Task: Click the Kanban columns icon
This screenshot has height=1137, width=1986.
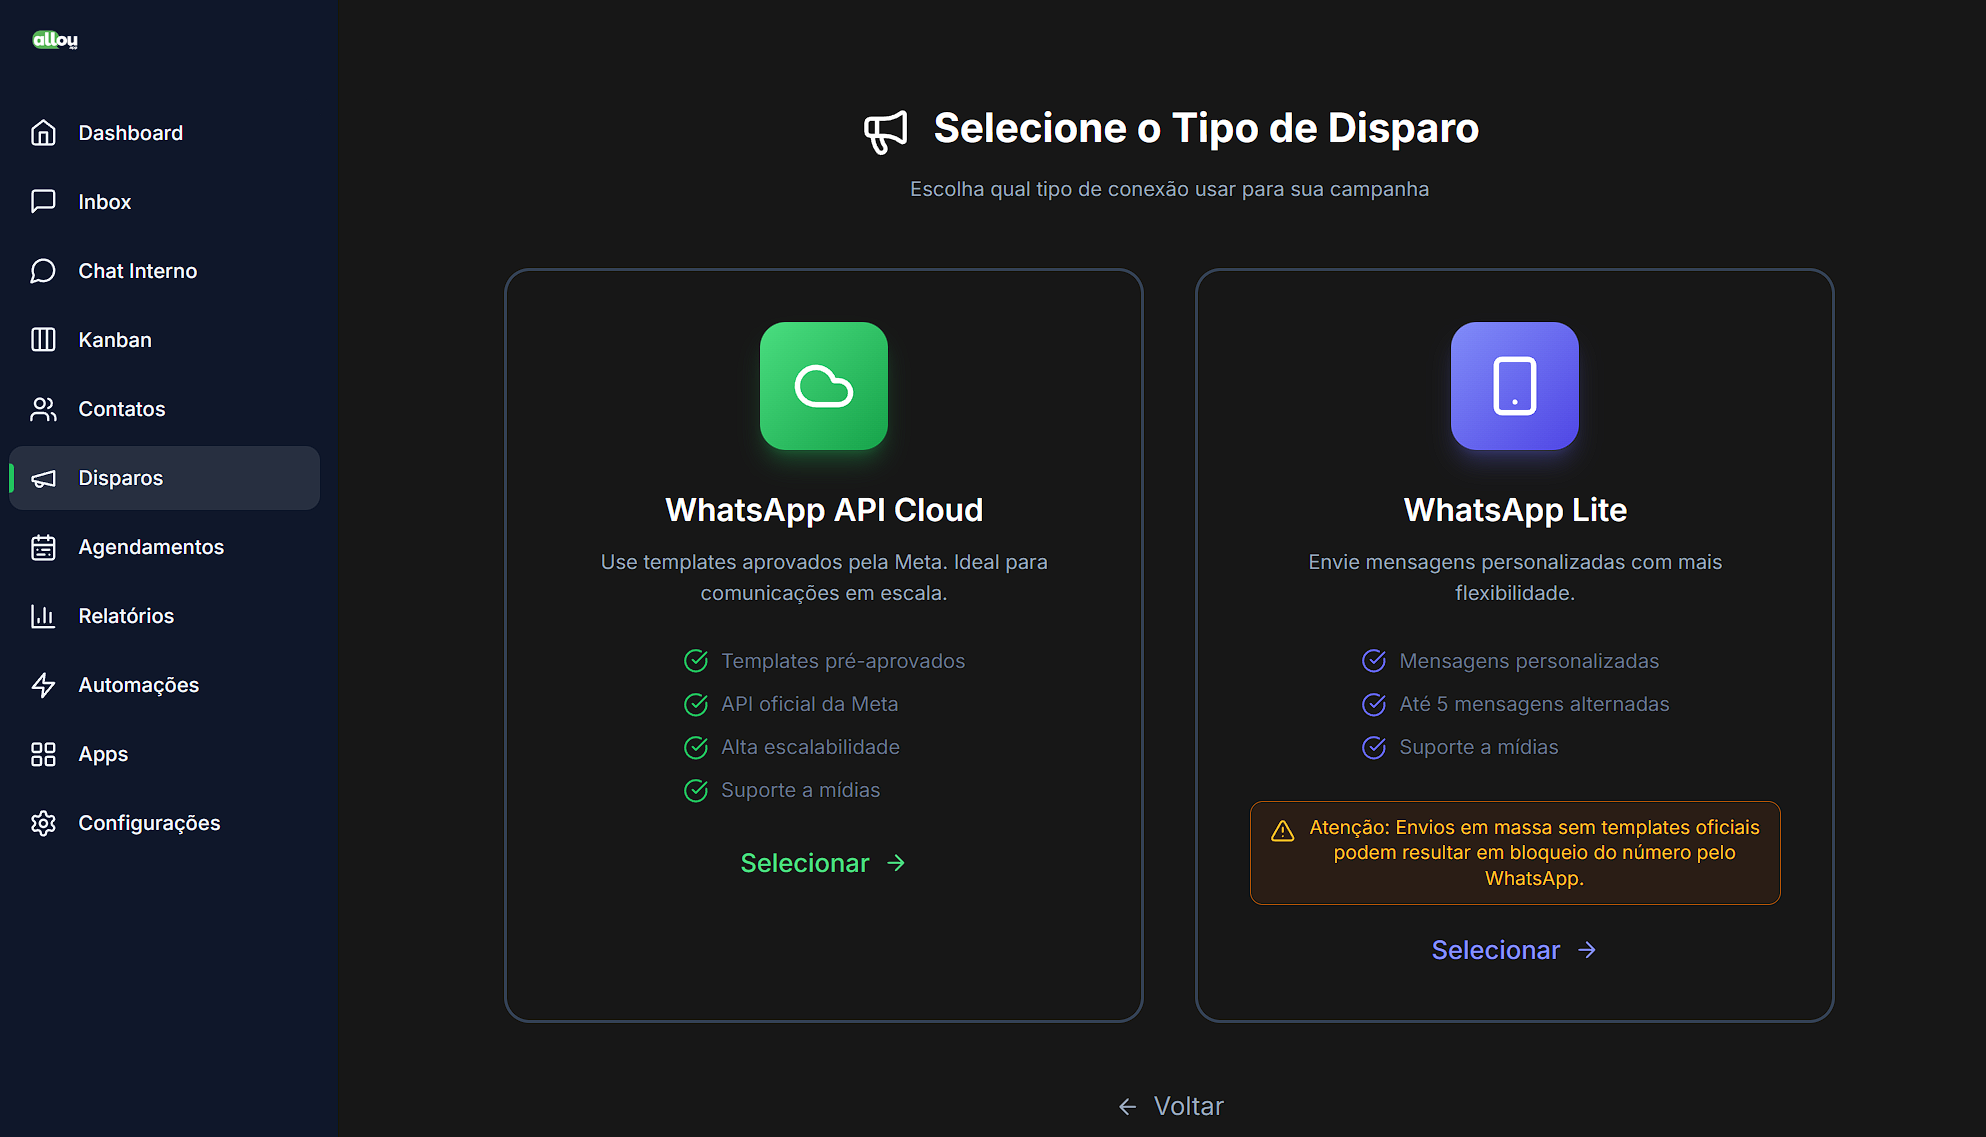Action: click(x=43, y=340)
